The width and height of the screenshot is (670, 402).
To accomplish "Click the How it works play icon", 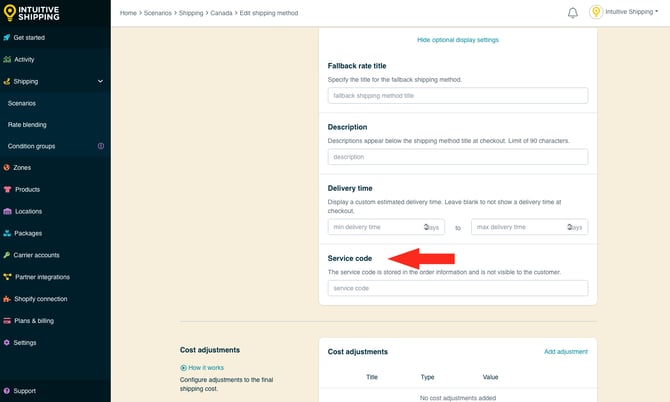I will [183, 368].
